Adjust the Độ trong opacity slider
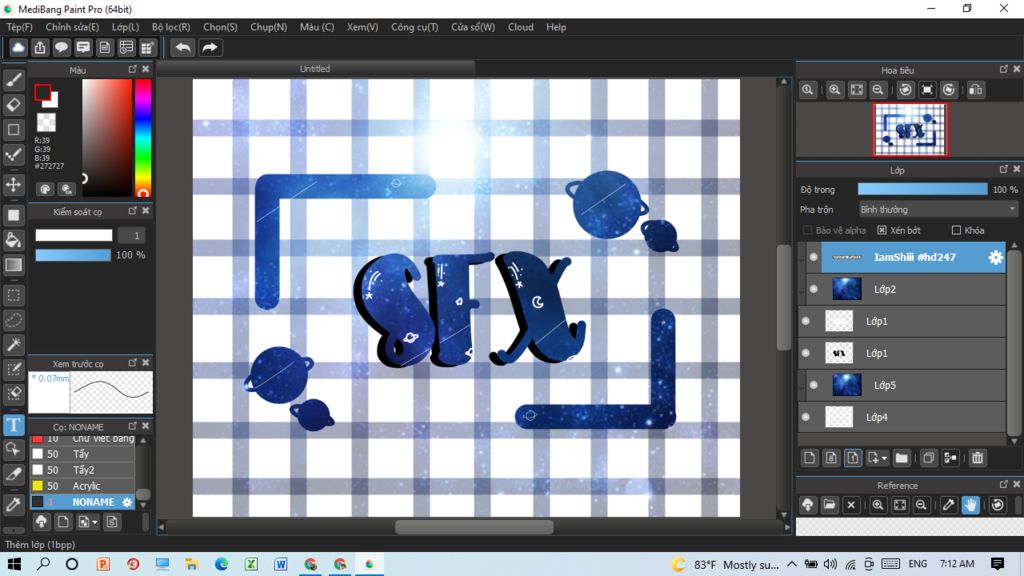This screenshot has width=1024, height=576. pyautogui.click(x=922, y=189)
